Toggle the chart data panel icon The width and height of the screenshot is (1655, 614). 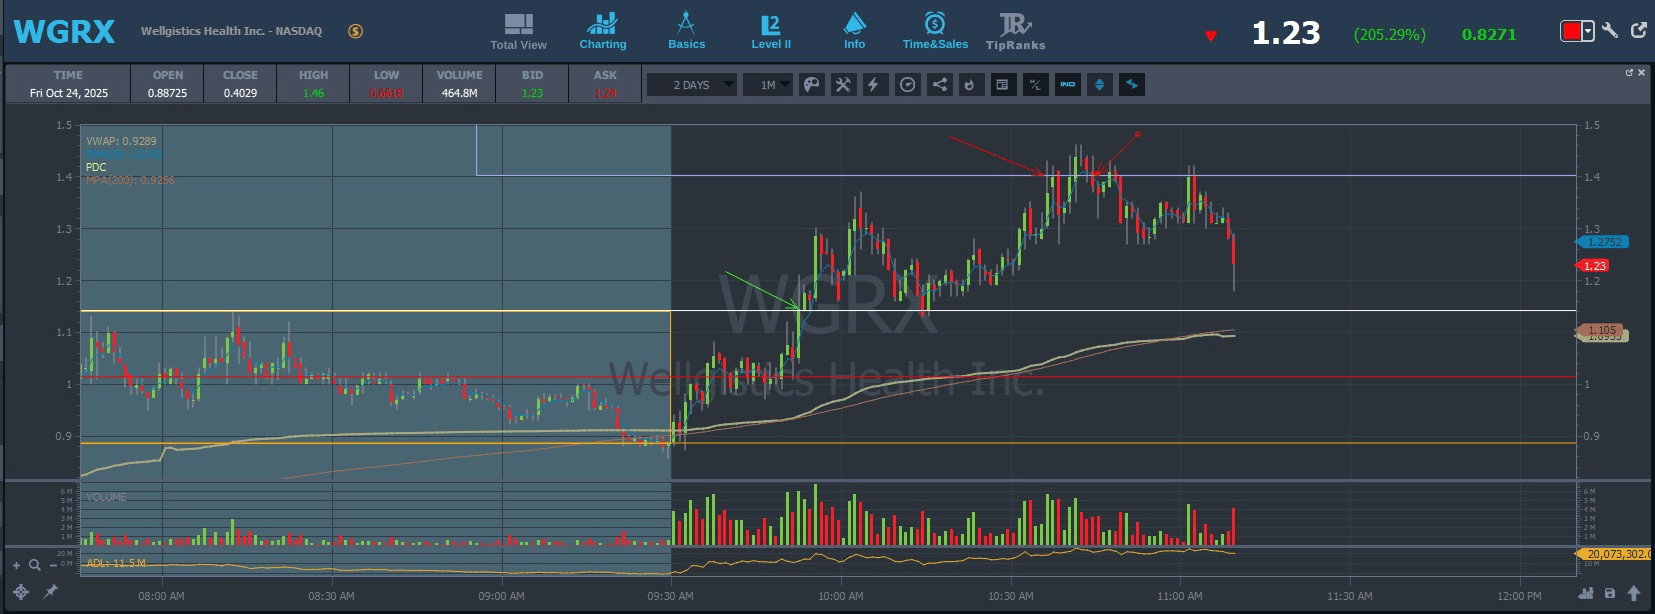click(x=1002, y=85)
